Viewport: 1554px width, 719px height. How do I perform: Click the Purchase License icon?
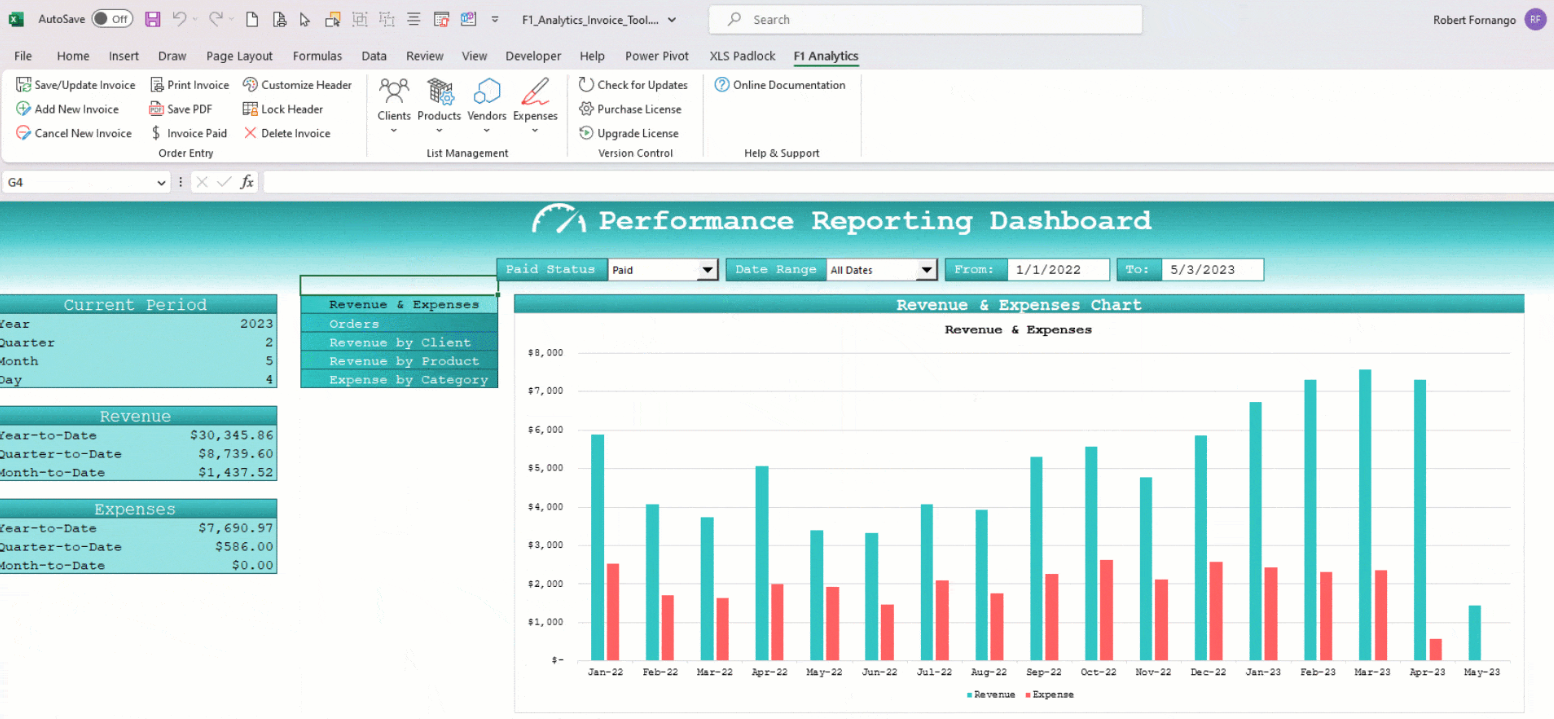pos(632,109)
